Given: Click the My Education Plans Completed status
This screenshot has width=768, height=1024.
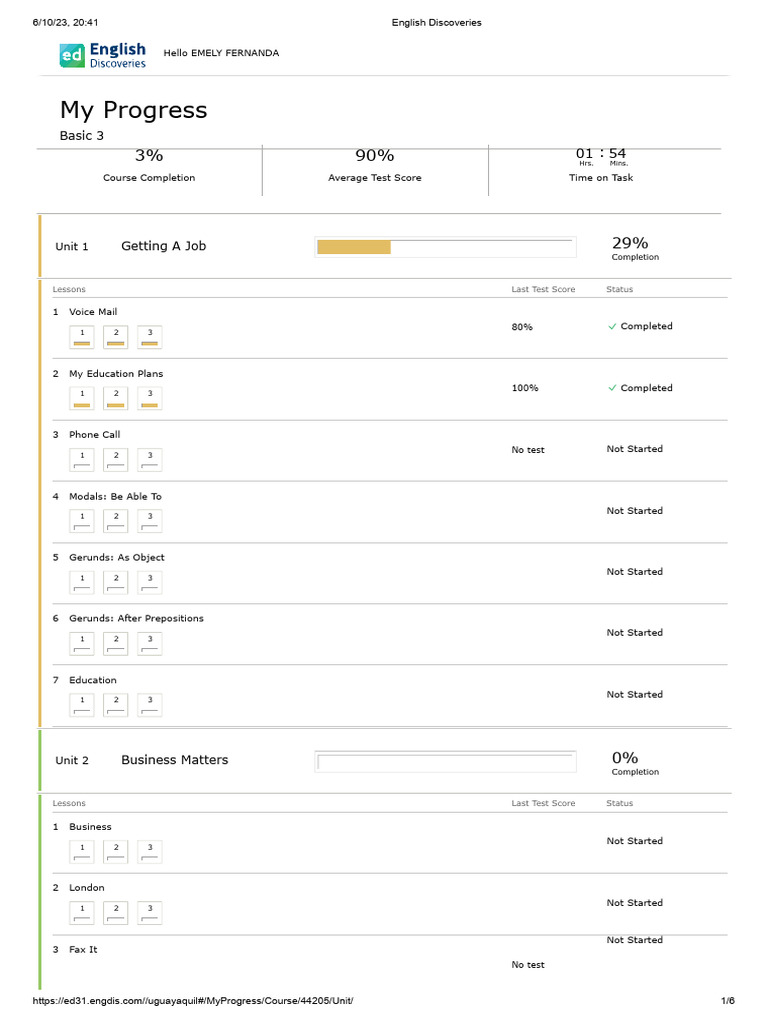Looking at the screenshot, I should click(640, 388).
